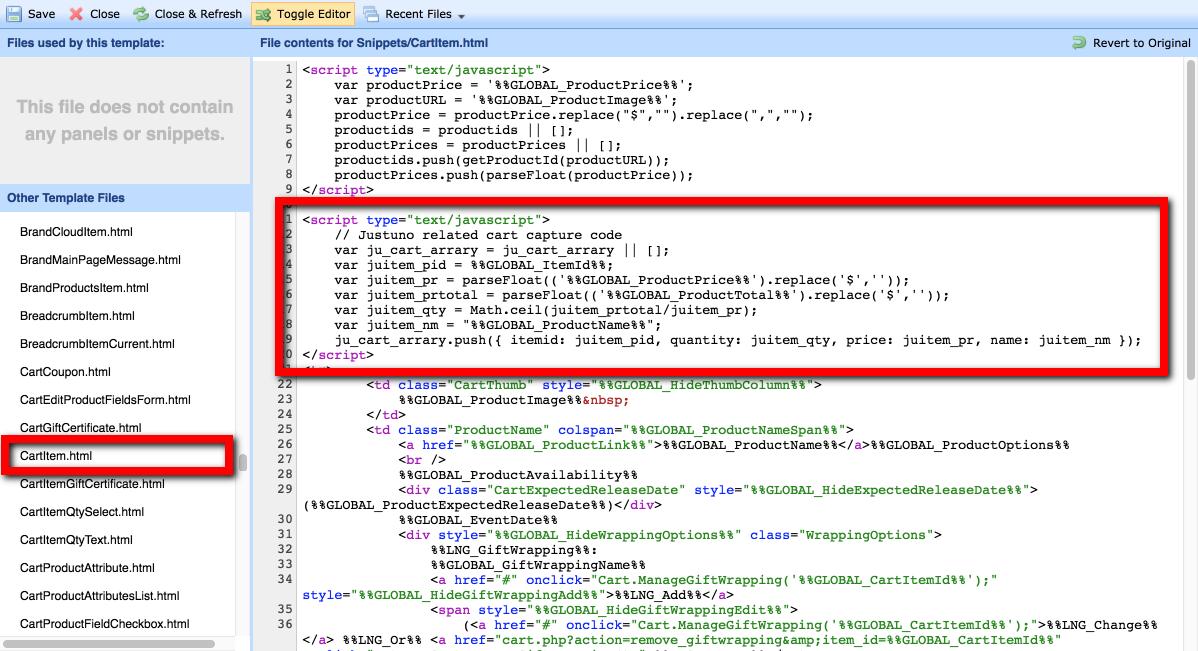Click the Close & Refresh green arrows icon
This screenshot has height=651, width=1198.
pos(143,13)
